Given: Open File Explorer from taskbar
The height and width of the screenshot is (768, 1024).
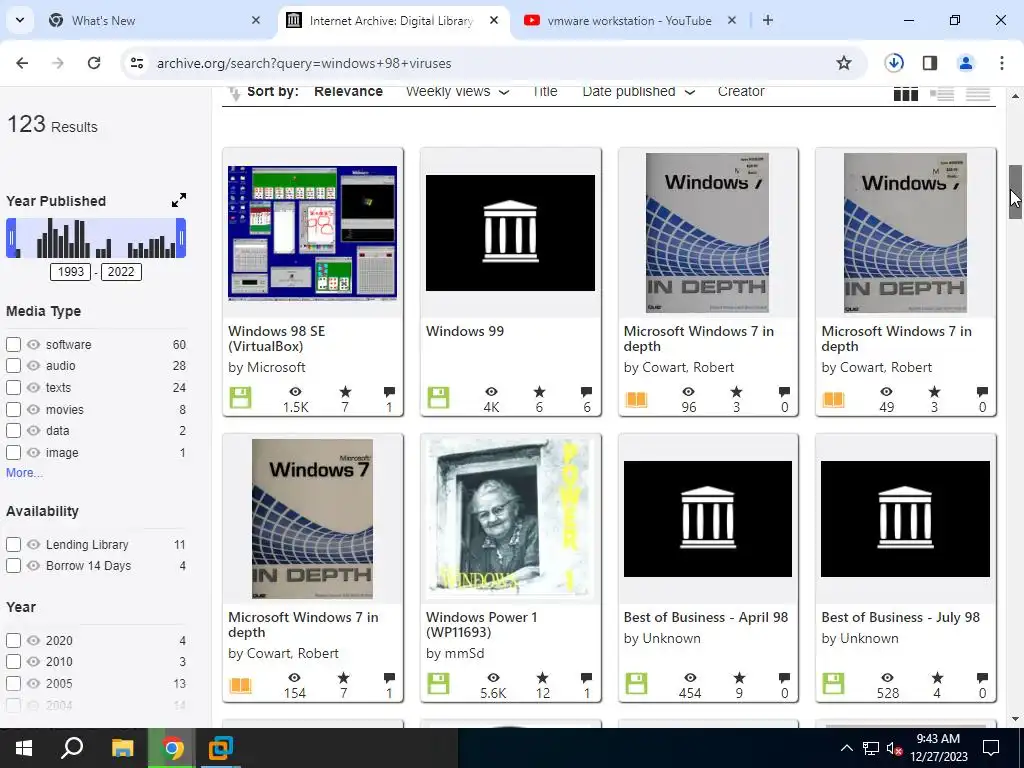Looking at the screenshot, I should (x=122, y=748).
